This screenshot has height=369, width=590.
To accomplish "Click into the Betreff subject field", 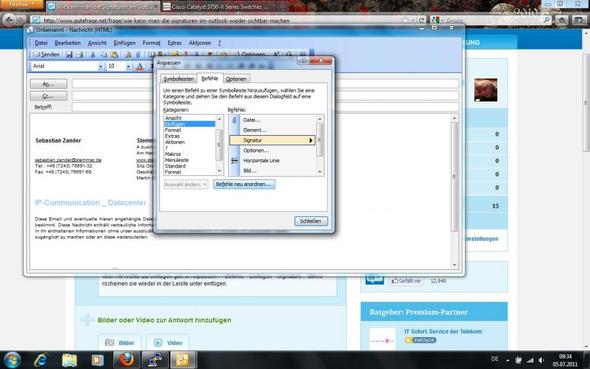I will [265, 107].
